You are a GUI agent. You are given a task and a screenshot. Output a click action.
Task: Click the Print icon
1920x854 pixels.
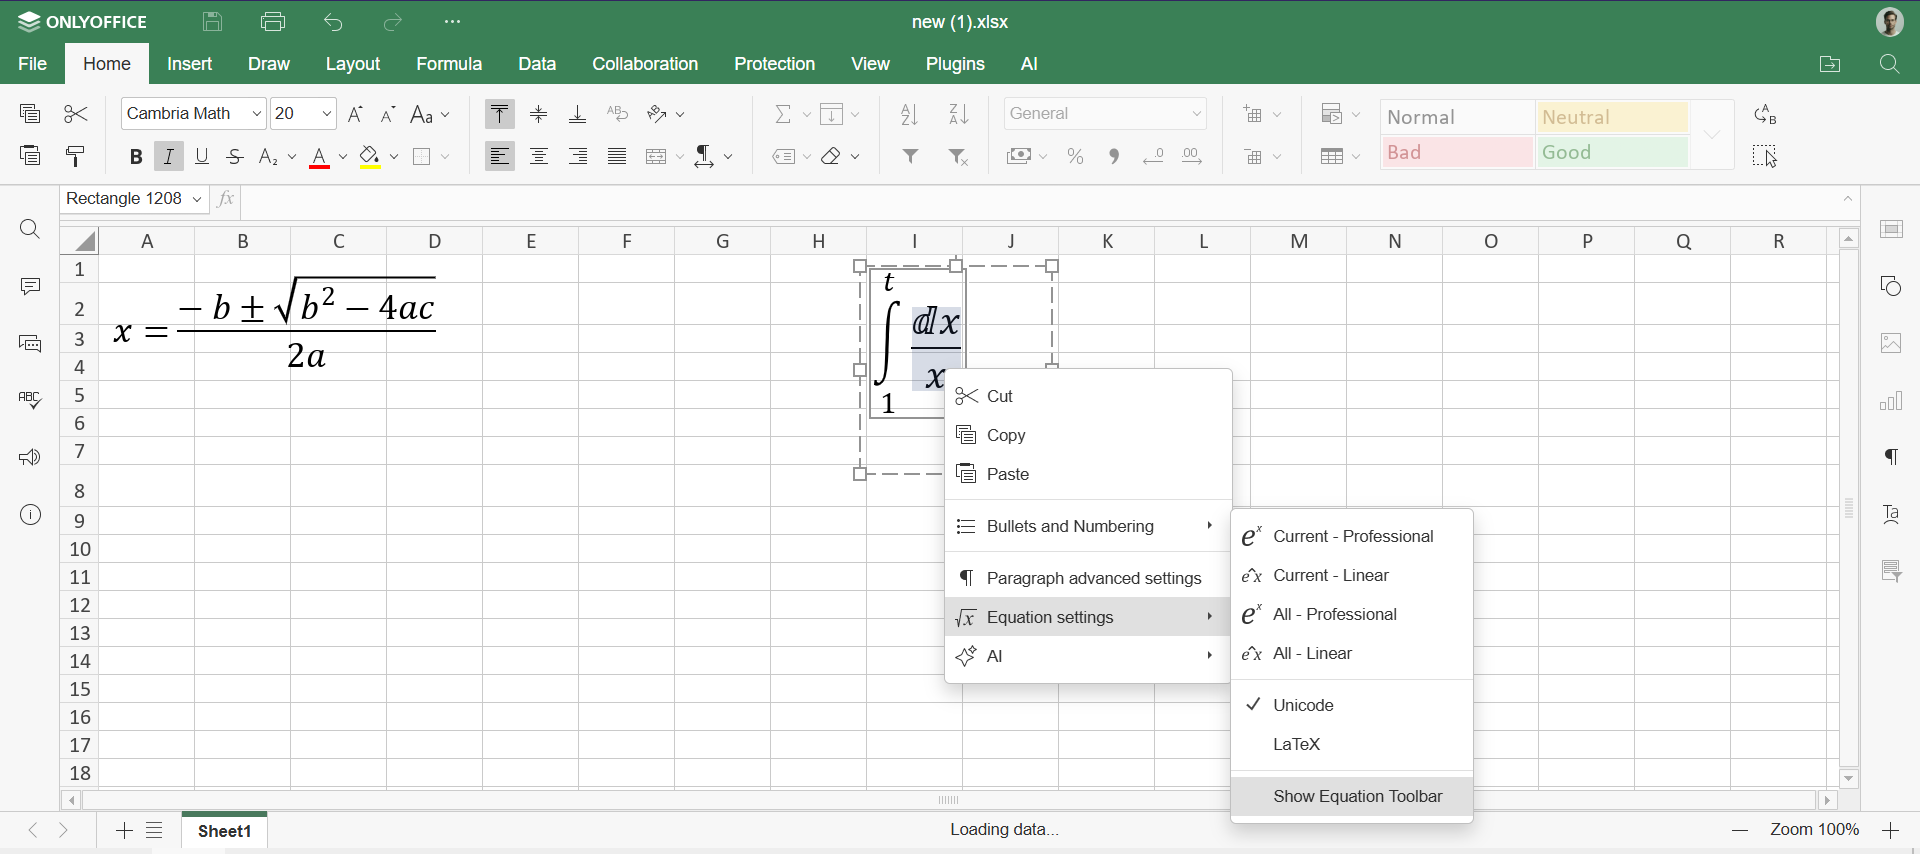273,22
